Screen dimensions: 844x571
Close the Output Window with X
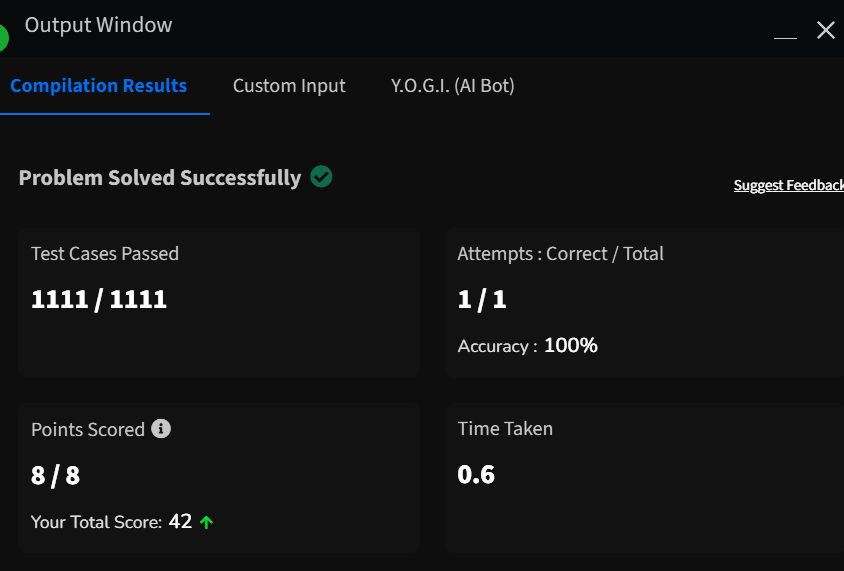pyautogui.click(x=826, y=30)
